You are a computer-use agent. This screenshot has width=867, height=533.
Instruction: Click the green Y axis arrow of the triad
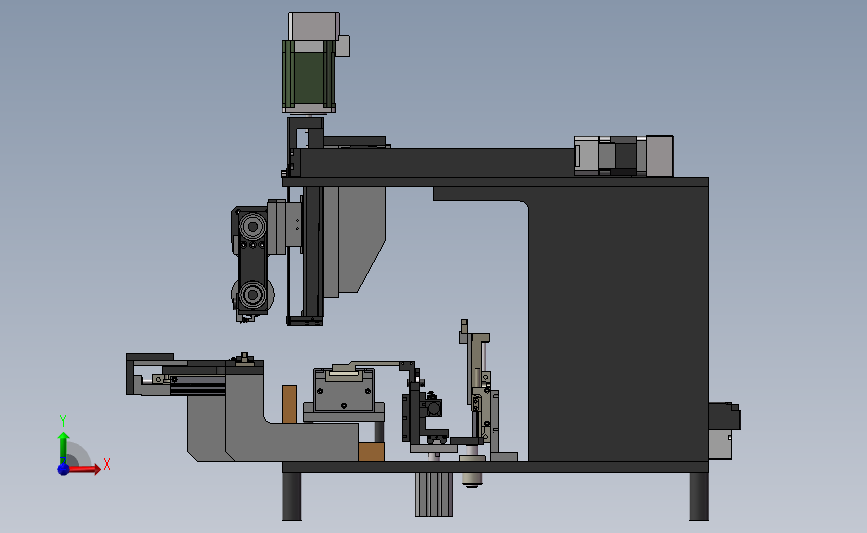(63, 448)
